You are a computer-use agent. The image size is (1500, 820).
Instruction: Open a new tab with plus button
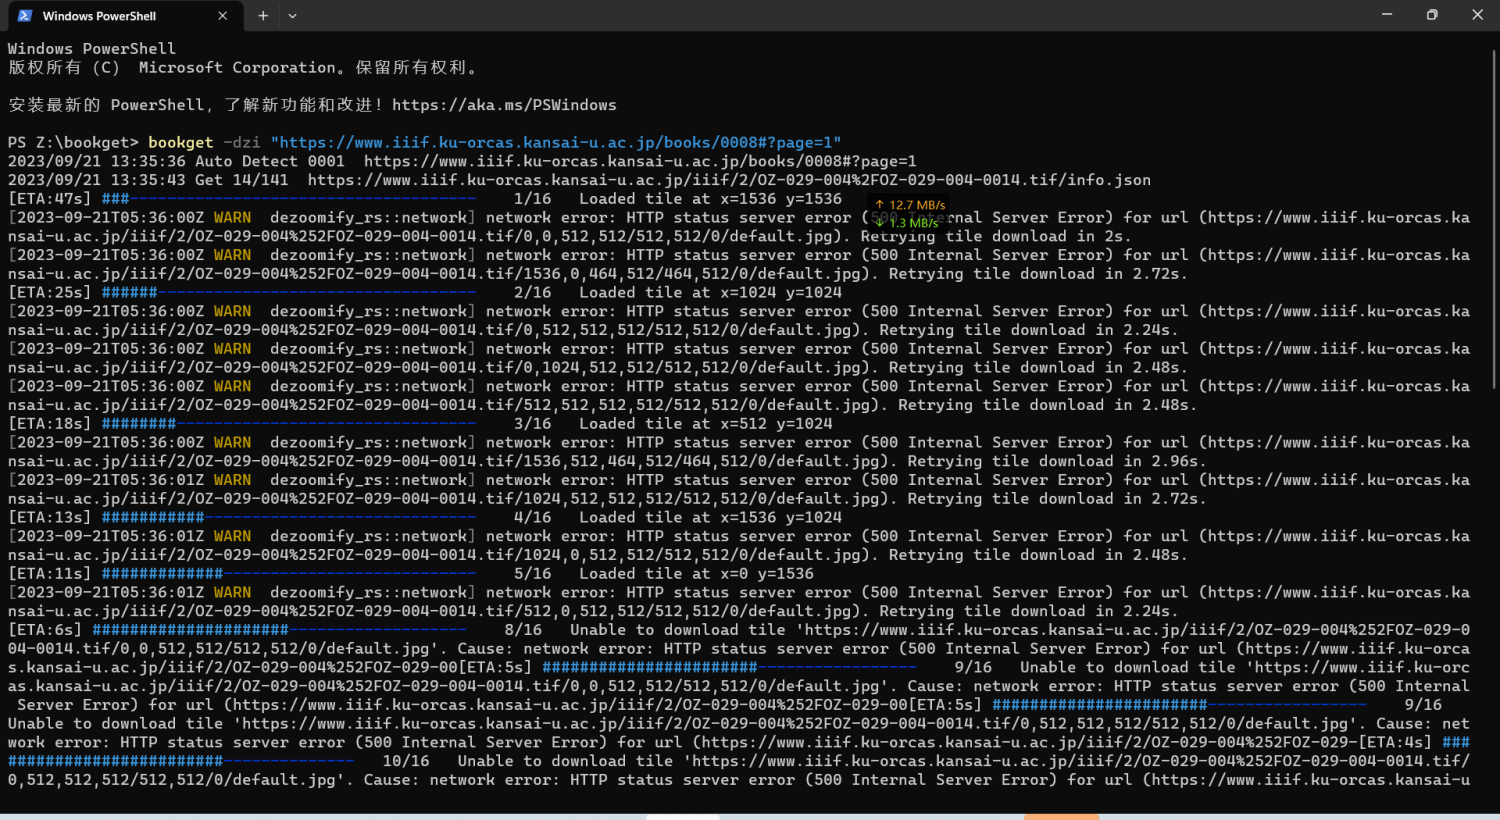point(263,16)
